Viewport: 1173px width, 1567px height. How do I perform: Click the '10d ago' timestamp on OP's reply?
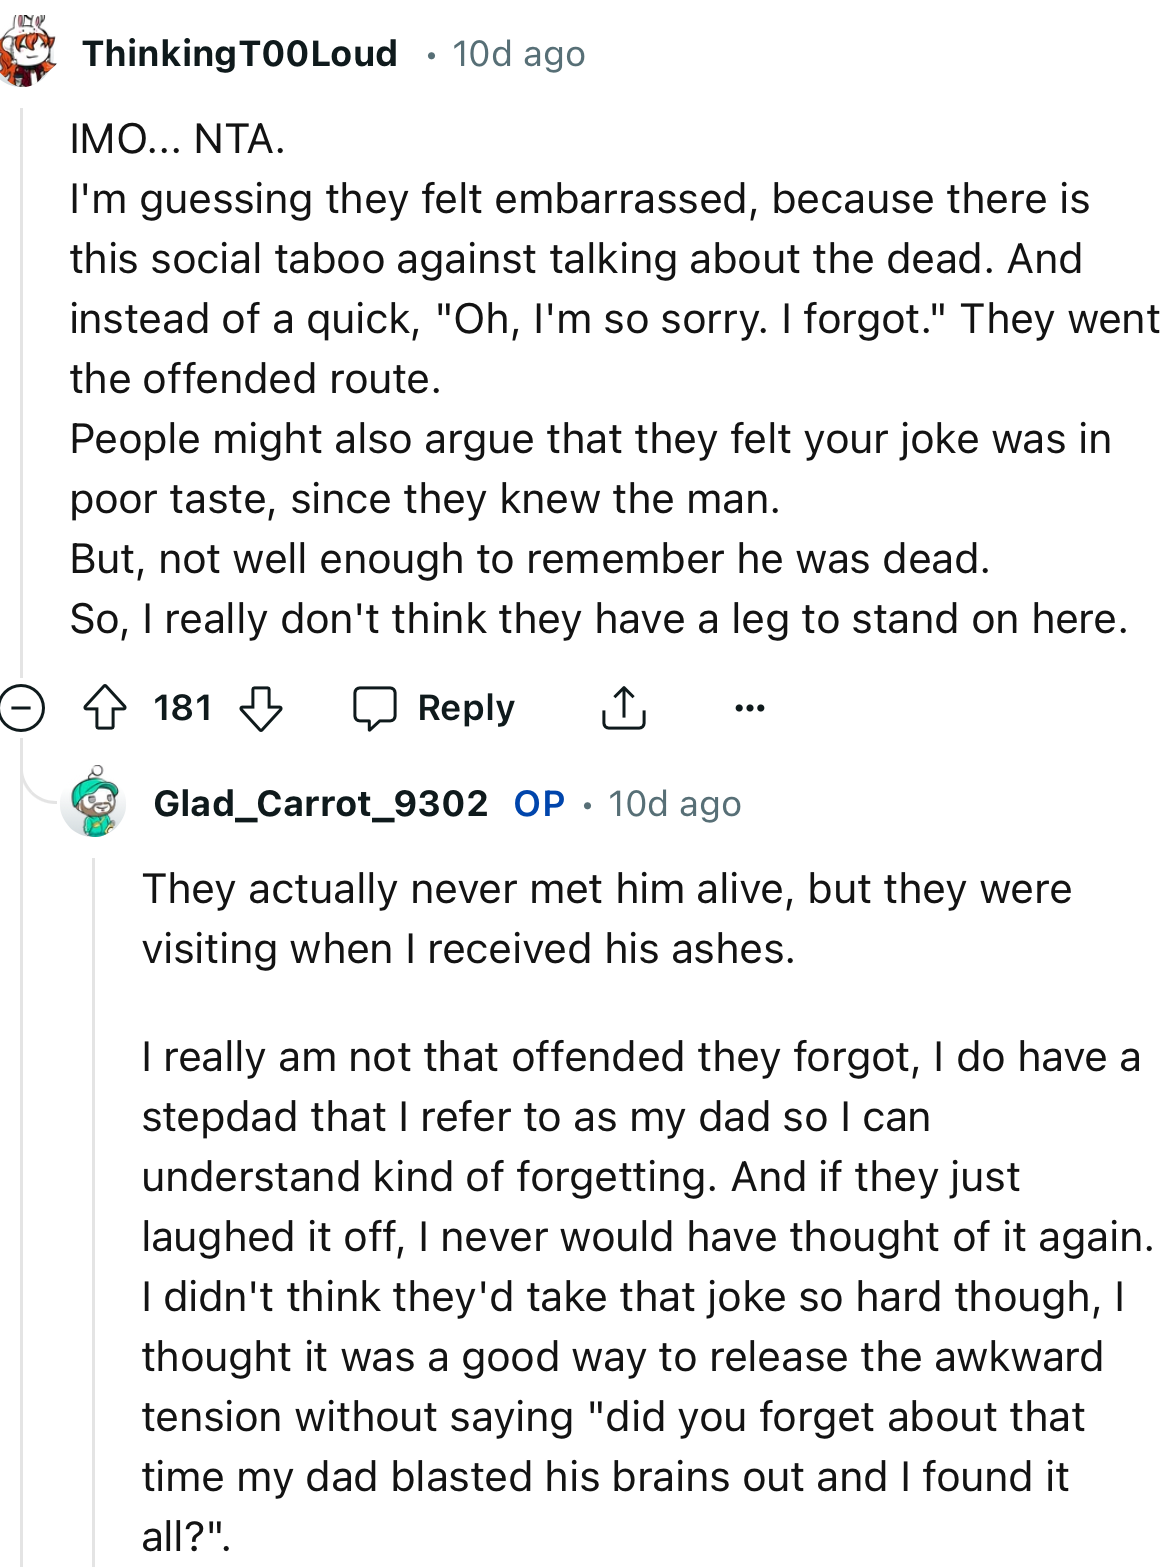pyautogui.click(x=673, y=803)
